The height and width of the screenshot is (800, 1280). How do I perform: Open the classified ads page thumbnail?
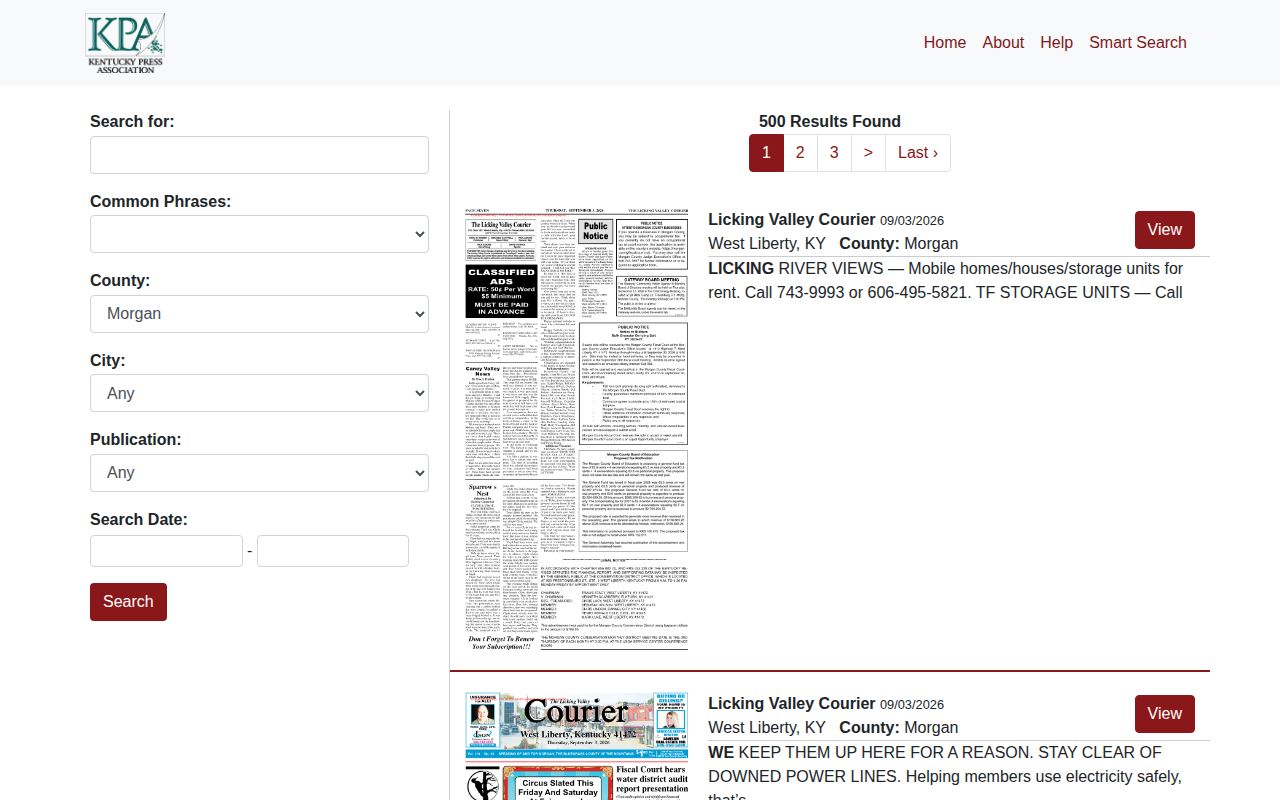[x=577, y=430]
